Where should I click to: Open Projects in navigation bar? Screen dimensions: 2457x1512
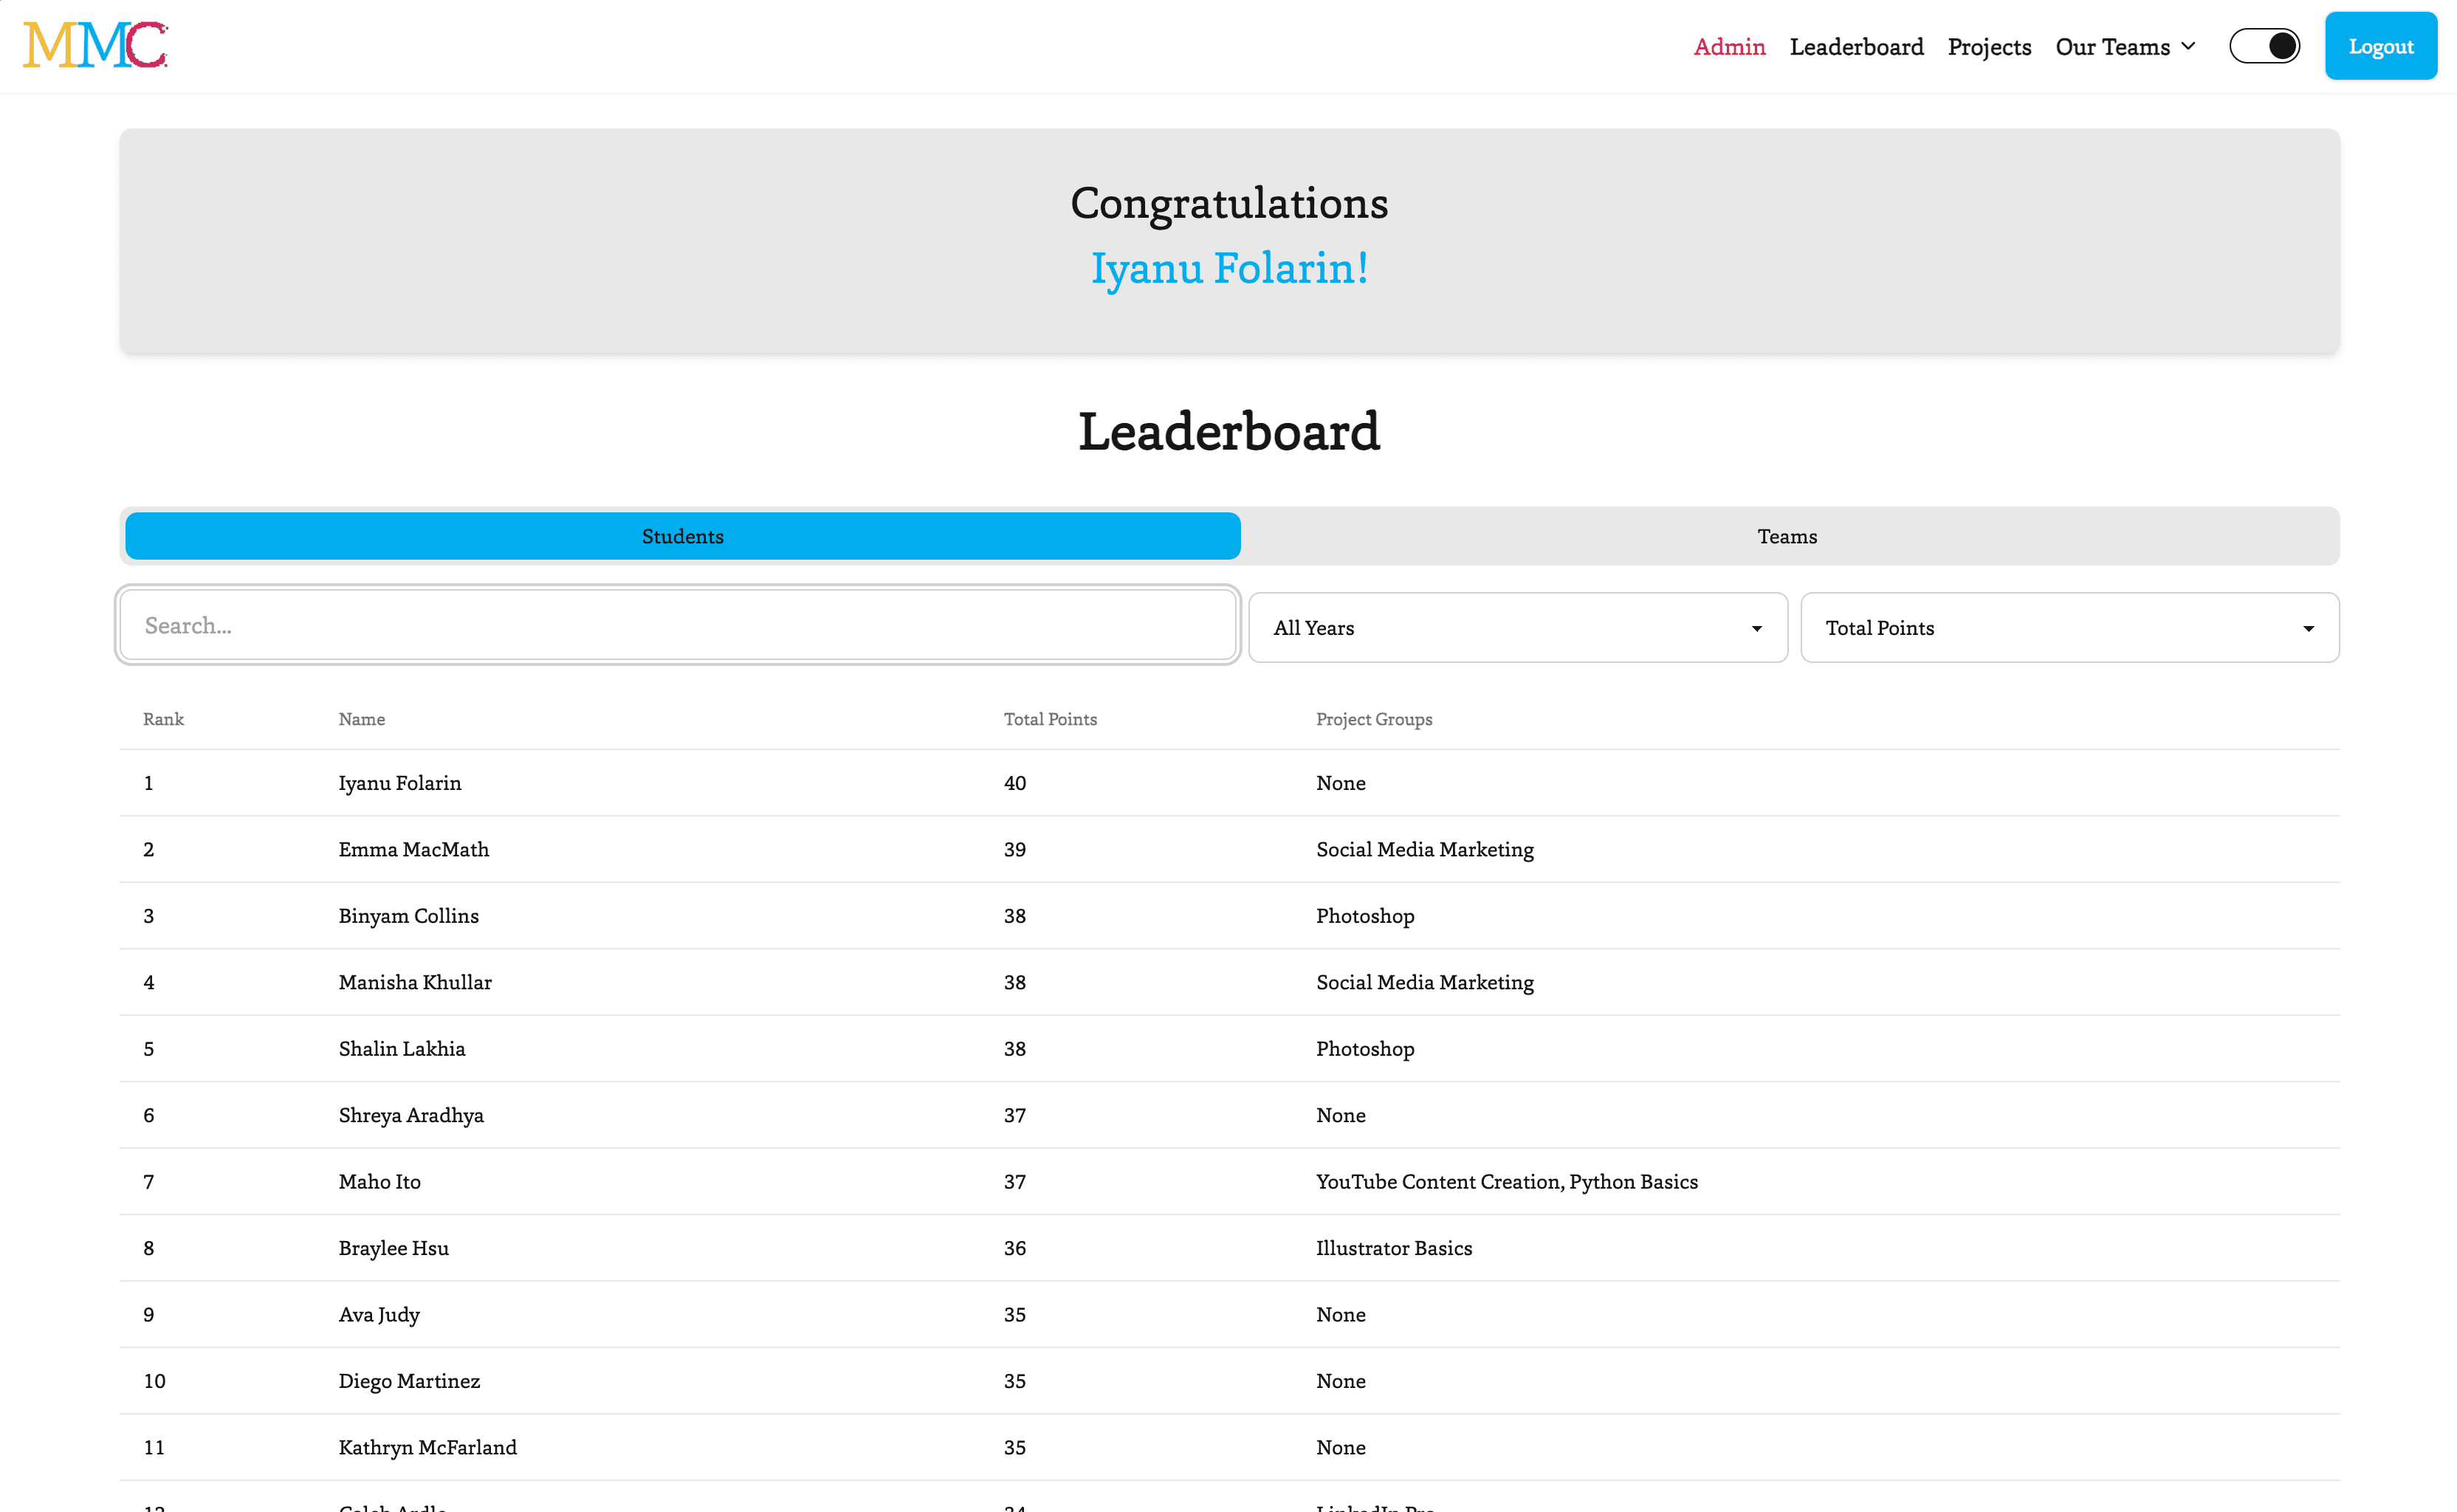(1988, 47)
